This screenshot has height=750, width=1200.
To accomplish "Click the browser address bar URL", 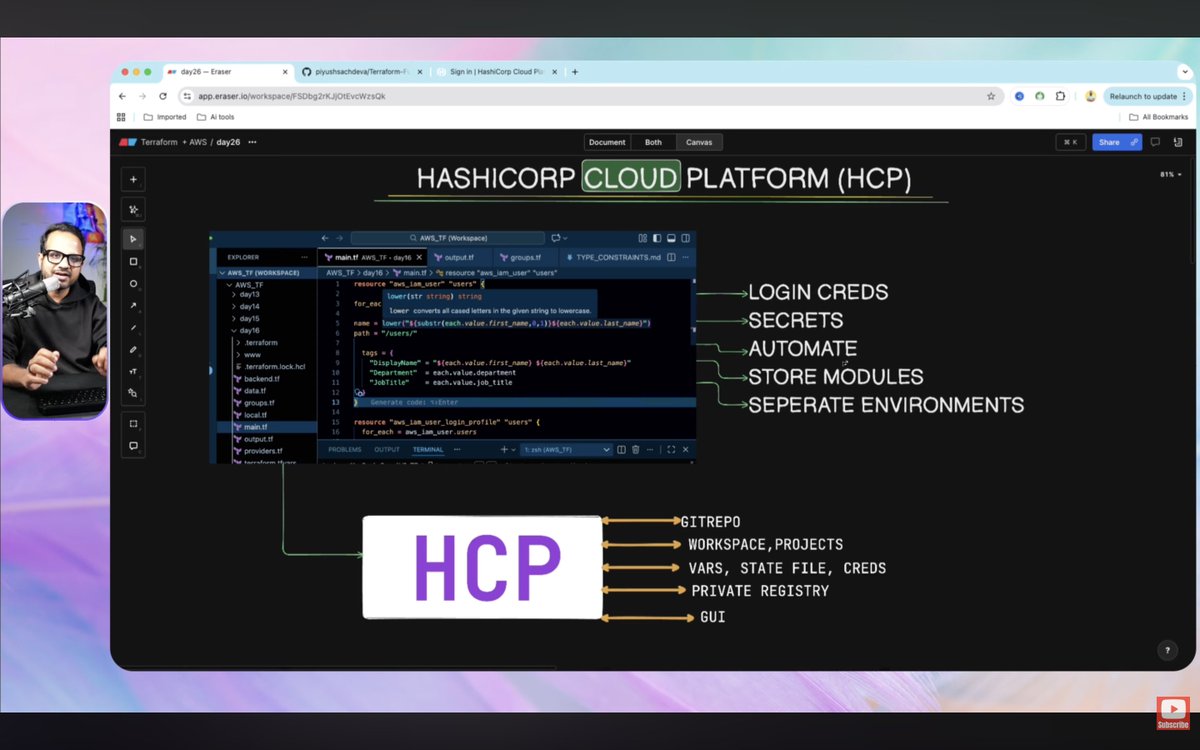I will click(x=291, y=96).
